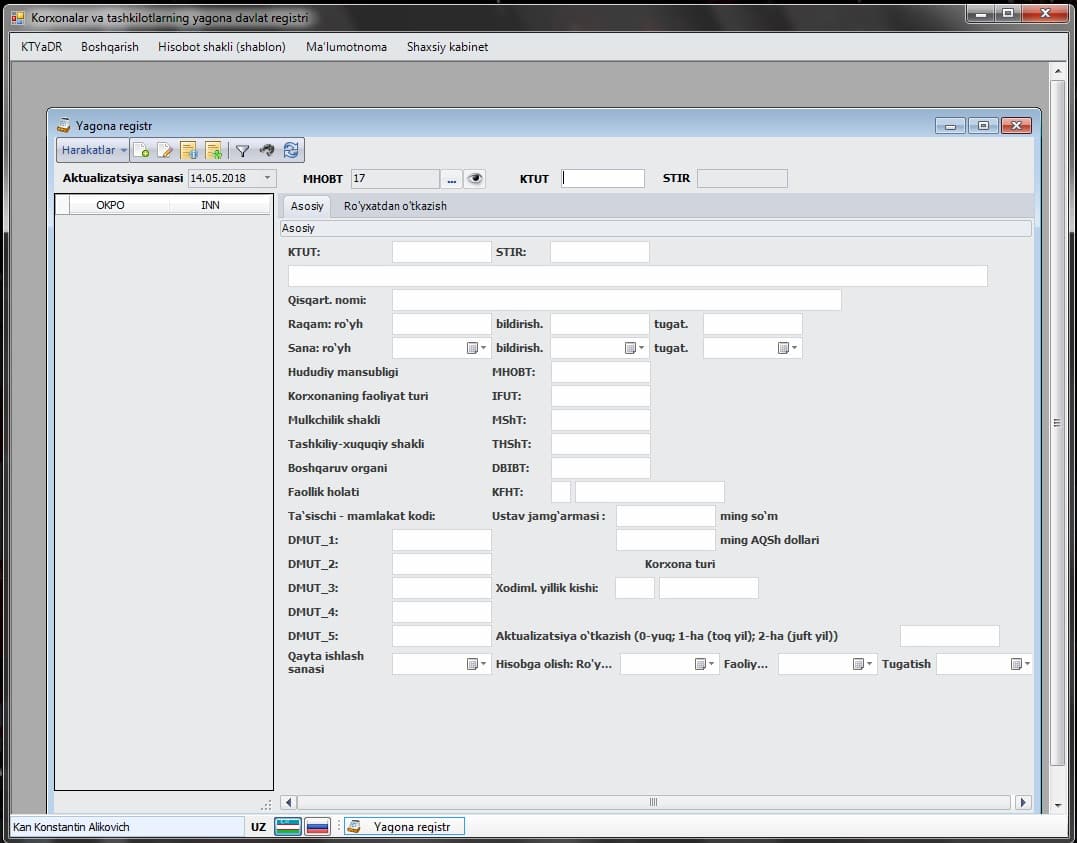The width and height of the screenshot is (1077, 843).
Task: Open the filter funnel tool
Action: [x=242, y=151]
